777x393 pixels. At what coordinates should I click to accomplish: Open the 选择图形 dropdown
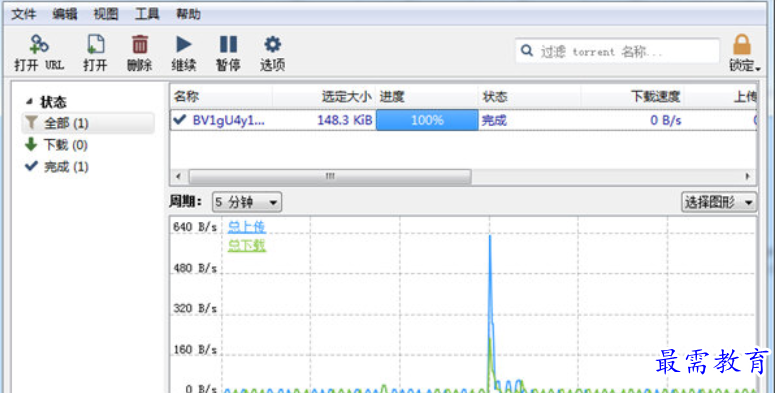click(719, 202)
